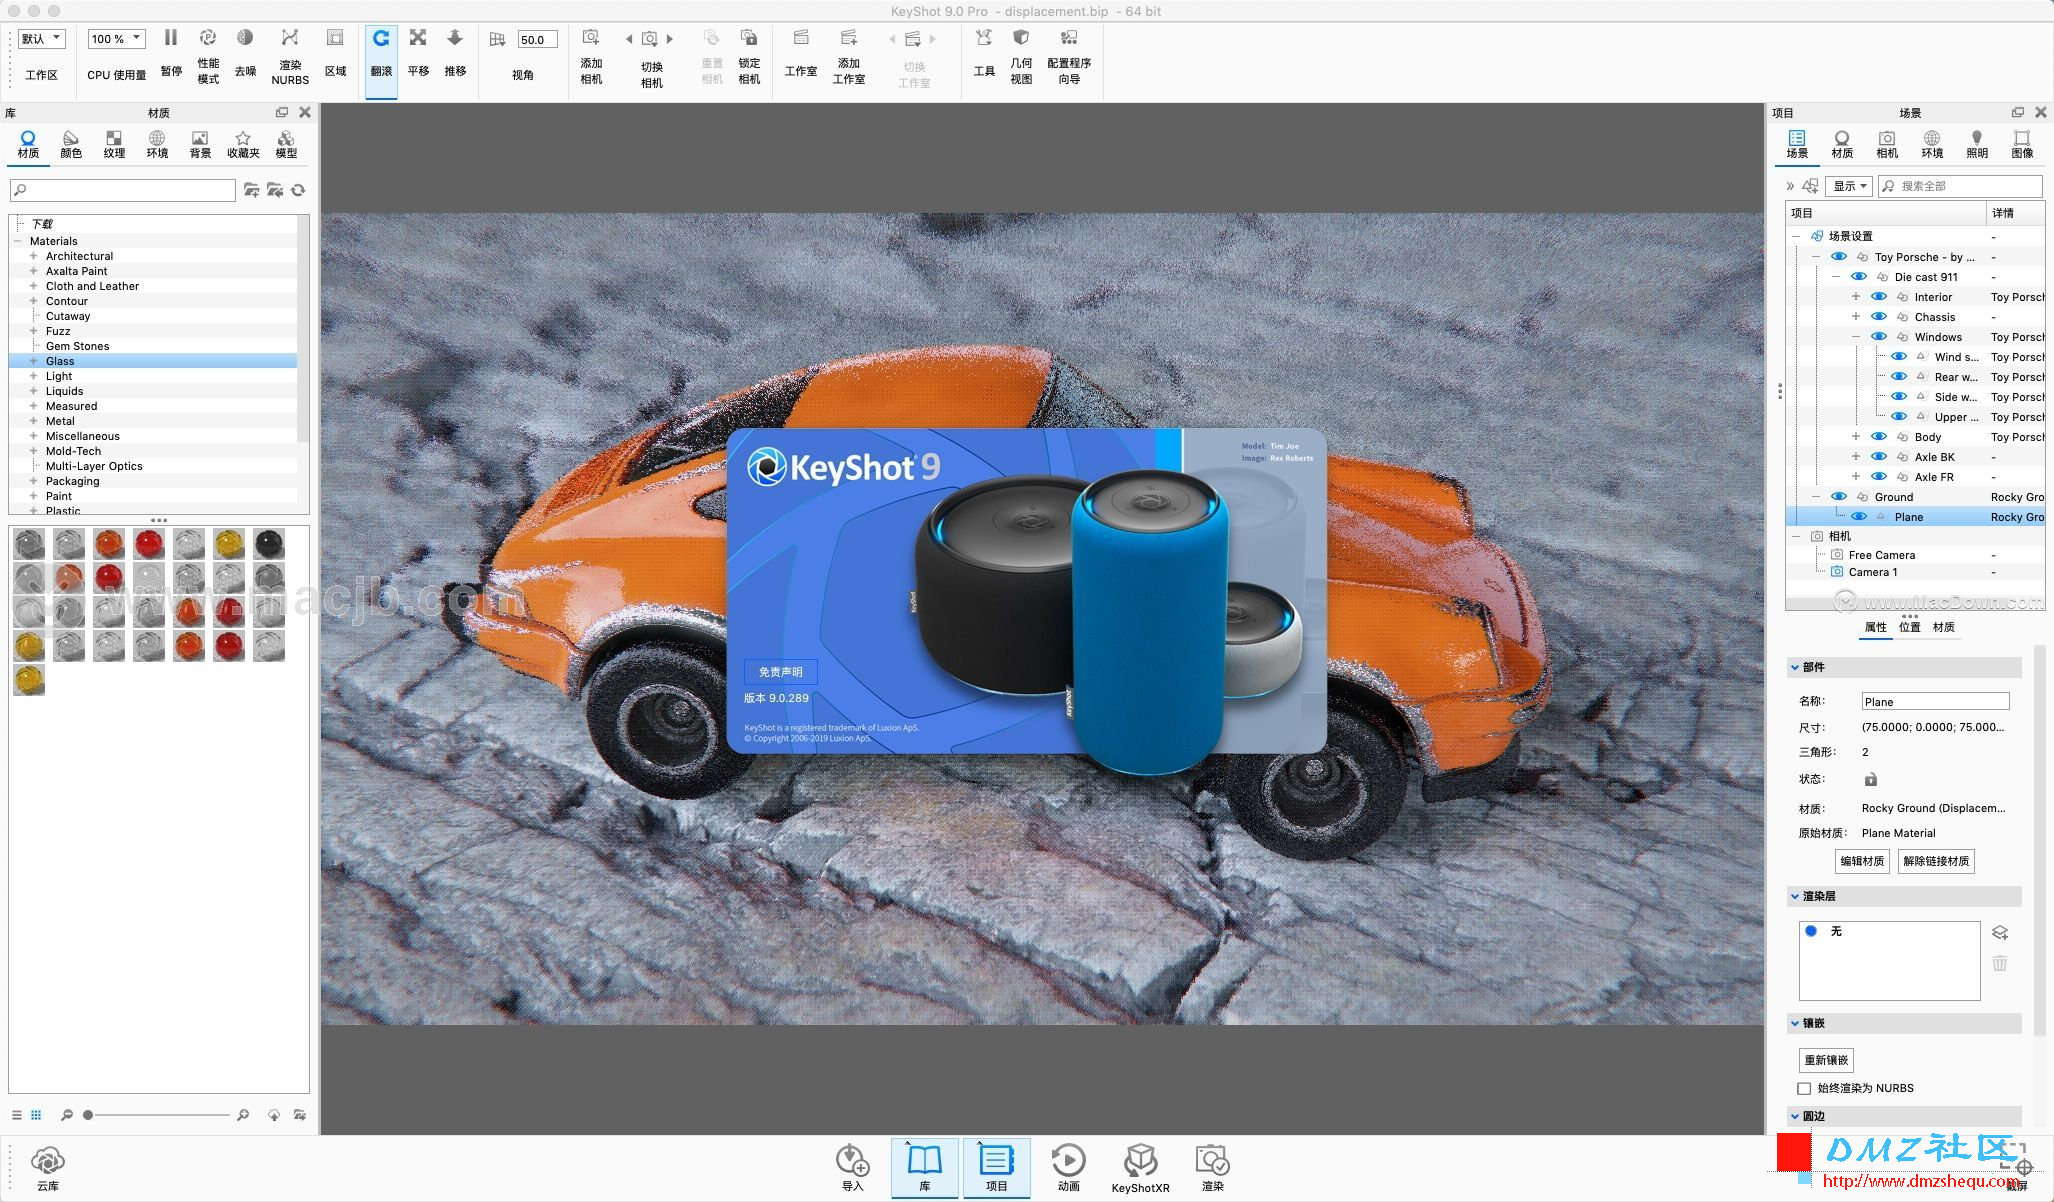Image resolution: width=2054 pixels, height=1202 pixels.
Task: Expand the Interior tree node
Action: pos(1856,297)
